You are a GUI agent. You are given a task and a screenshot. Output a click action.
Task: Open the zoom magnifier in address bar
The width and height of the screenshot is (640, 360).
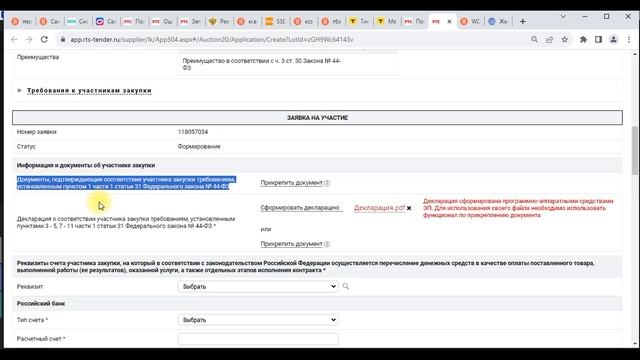pyautogui.click(x=534, y=40)
